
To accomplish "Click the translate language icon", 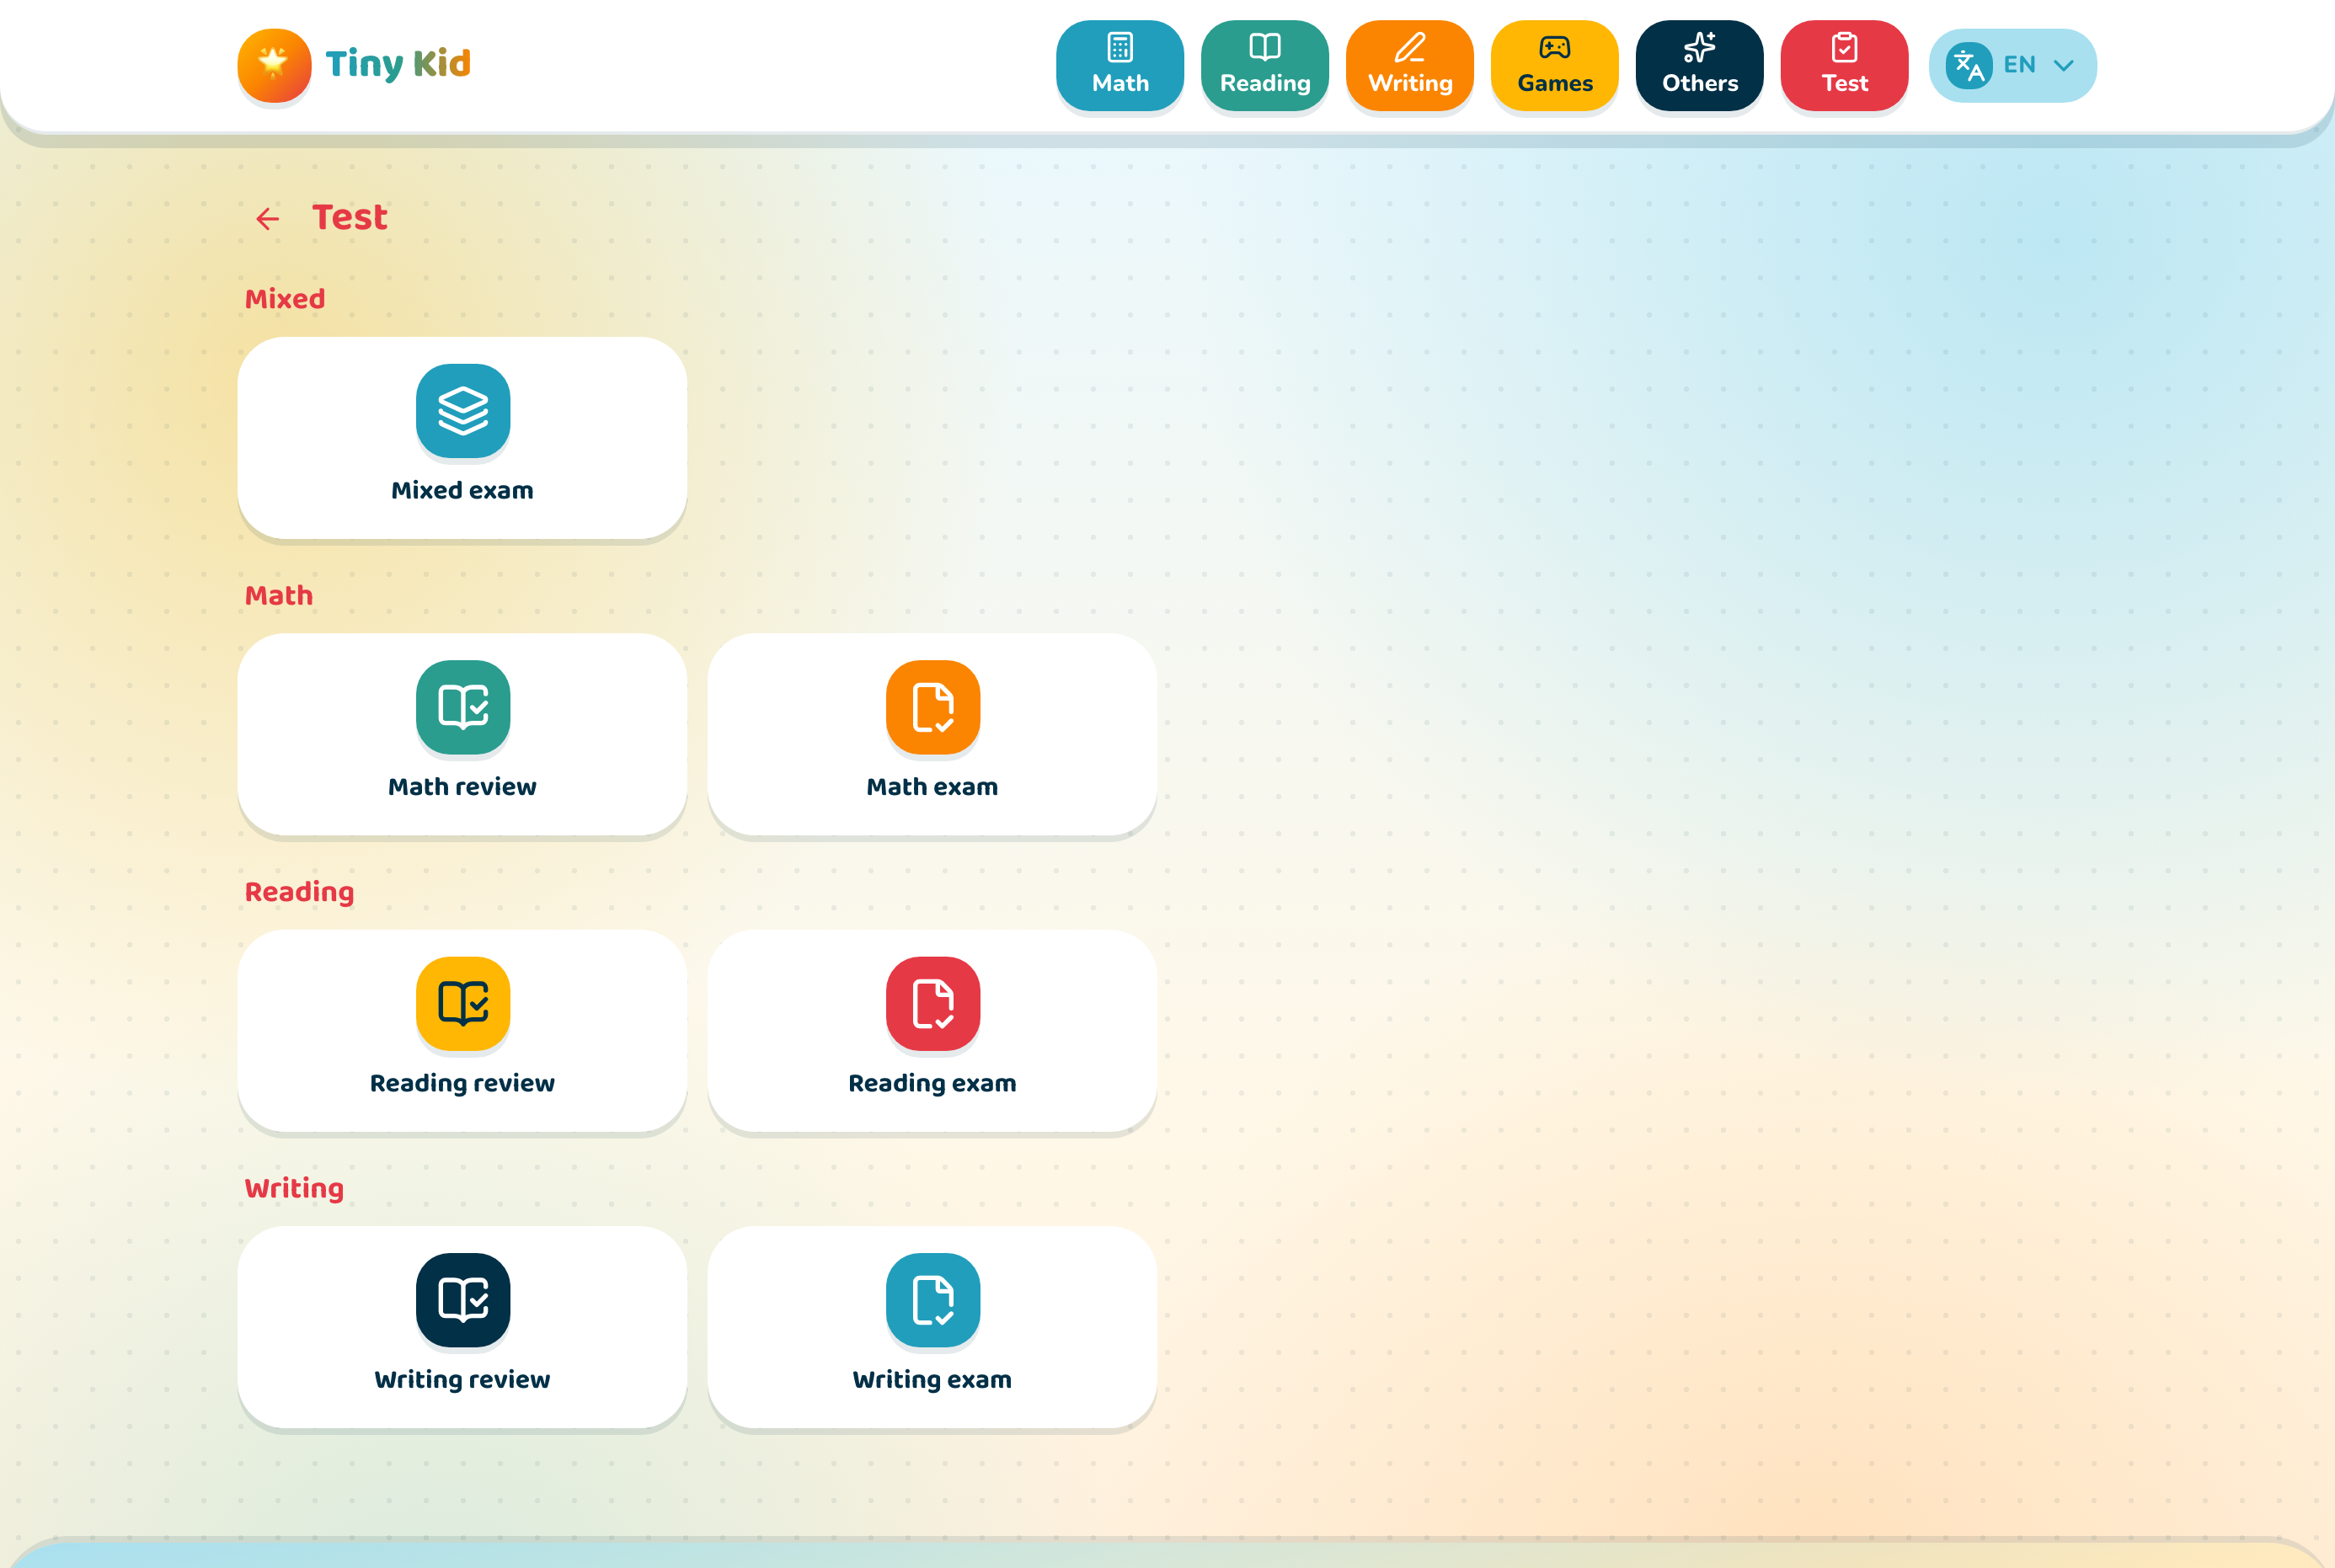I will [x=1968, y=66].
